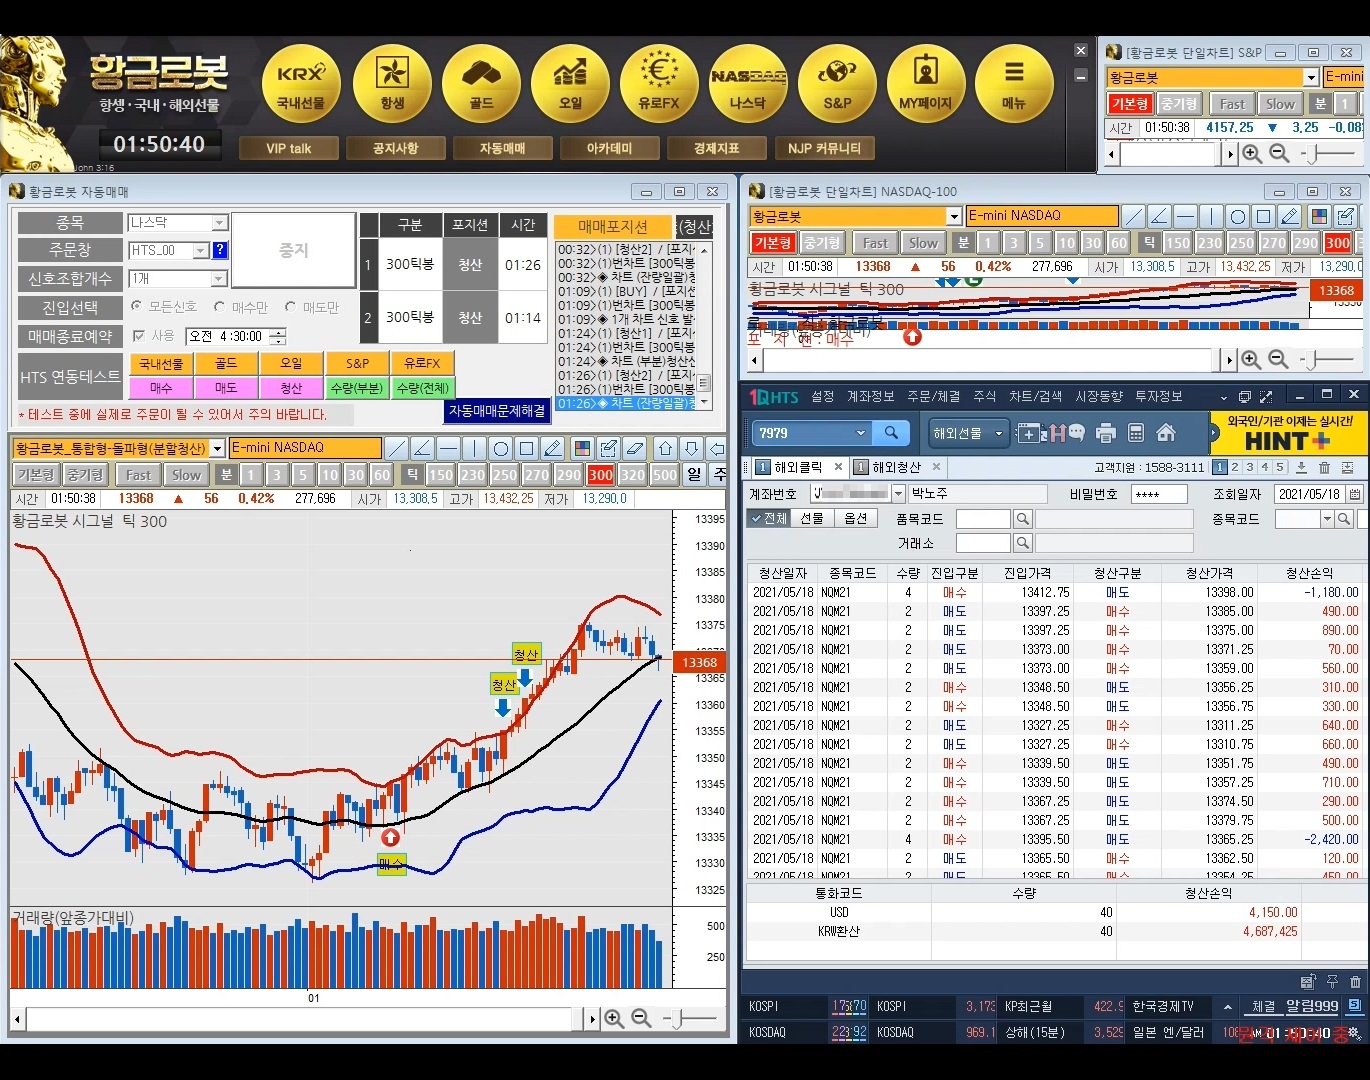Open the 나스닥 NASDAQ round icon
This screenshot has height=1080, width=1370.
748,84
